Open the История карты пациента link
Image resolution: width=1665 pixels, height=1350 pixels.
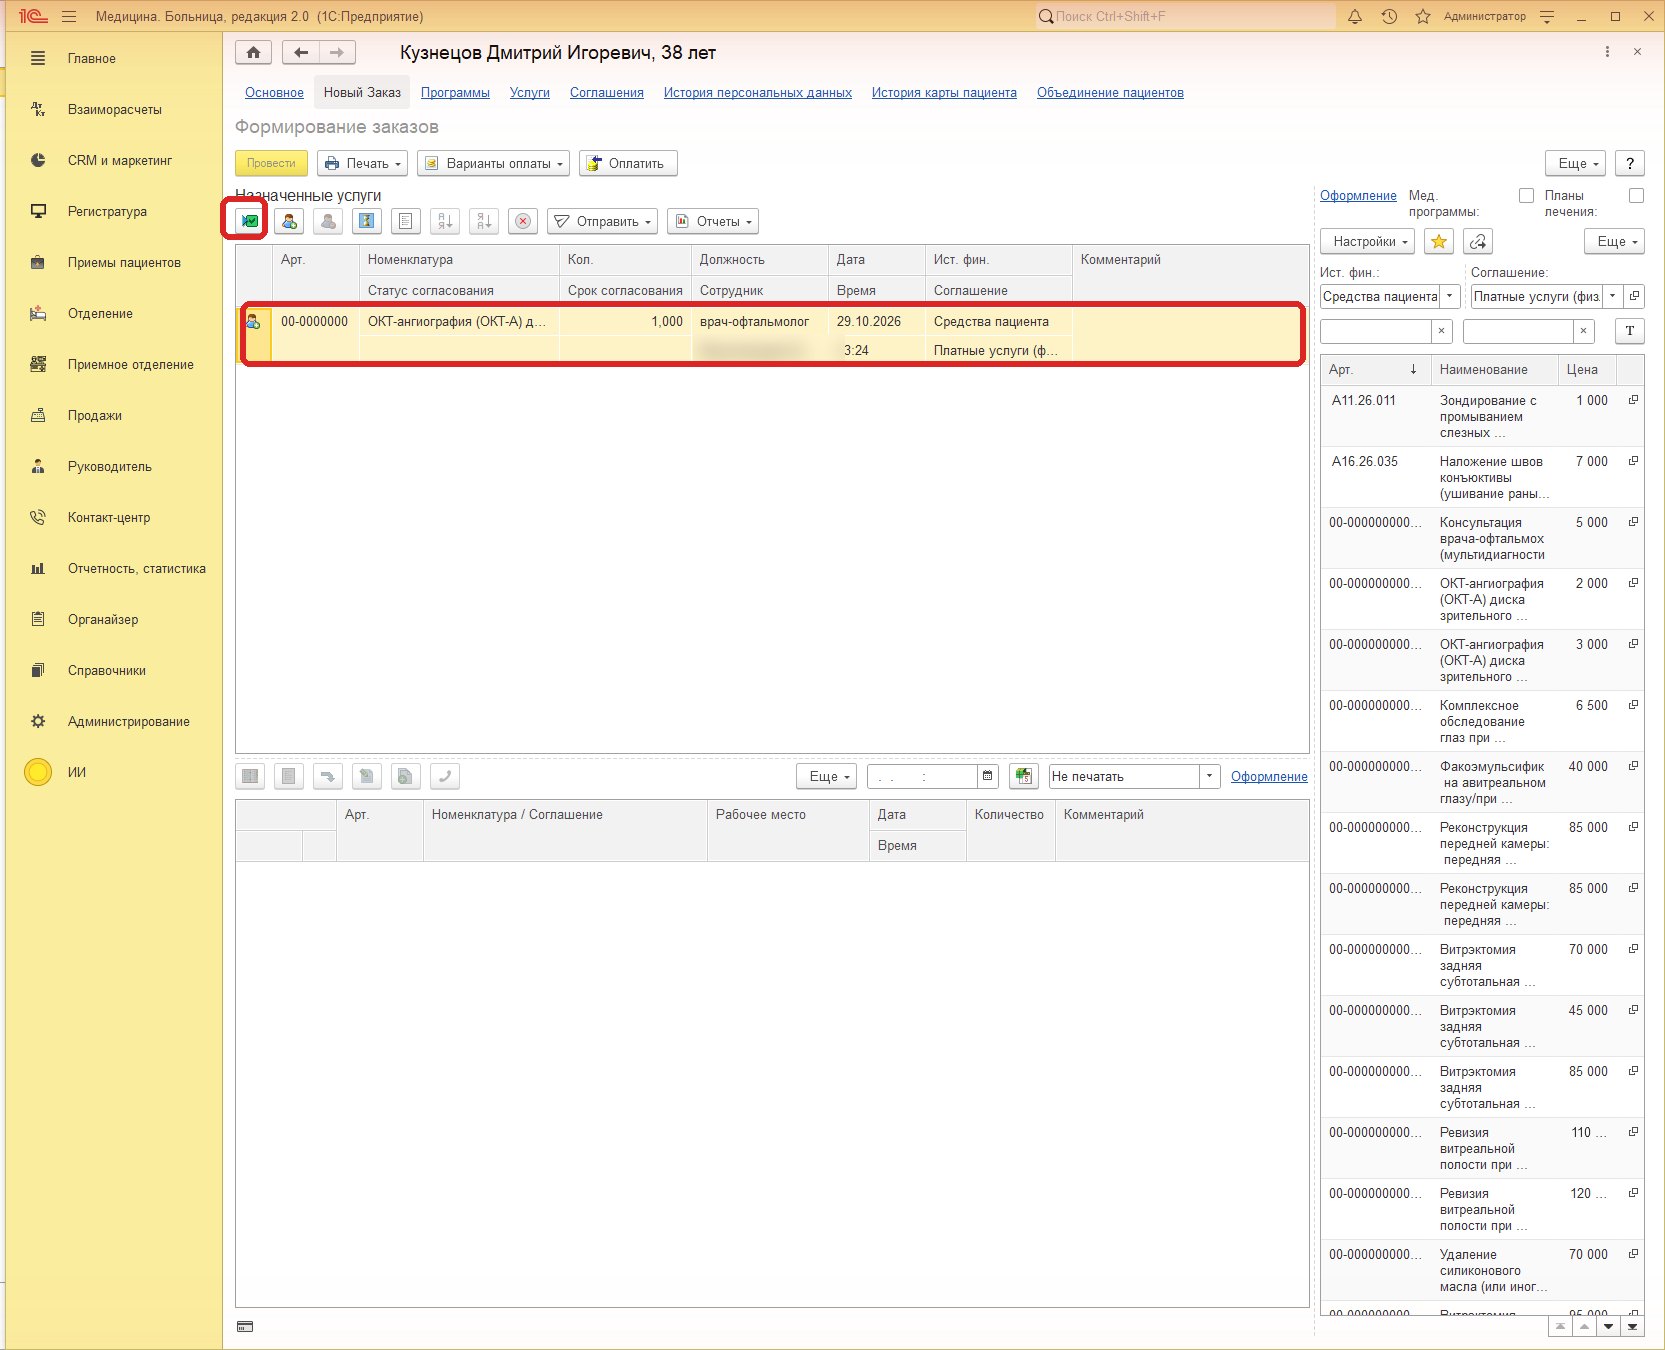pos(944,92)
